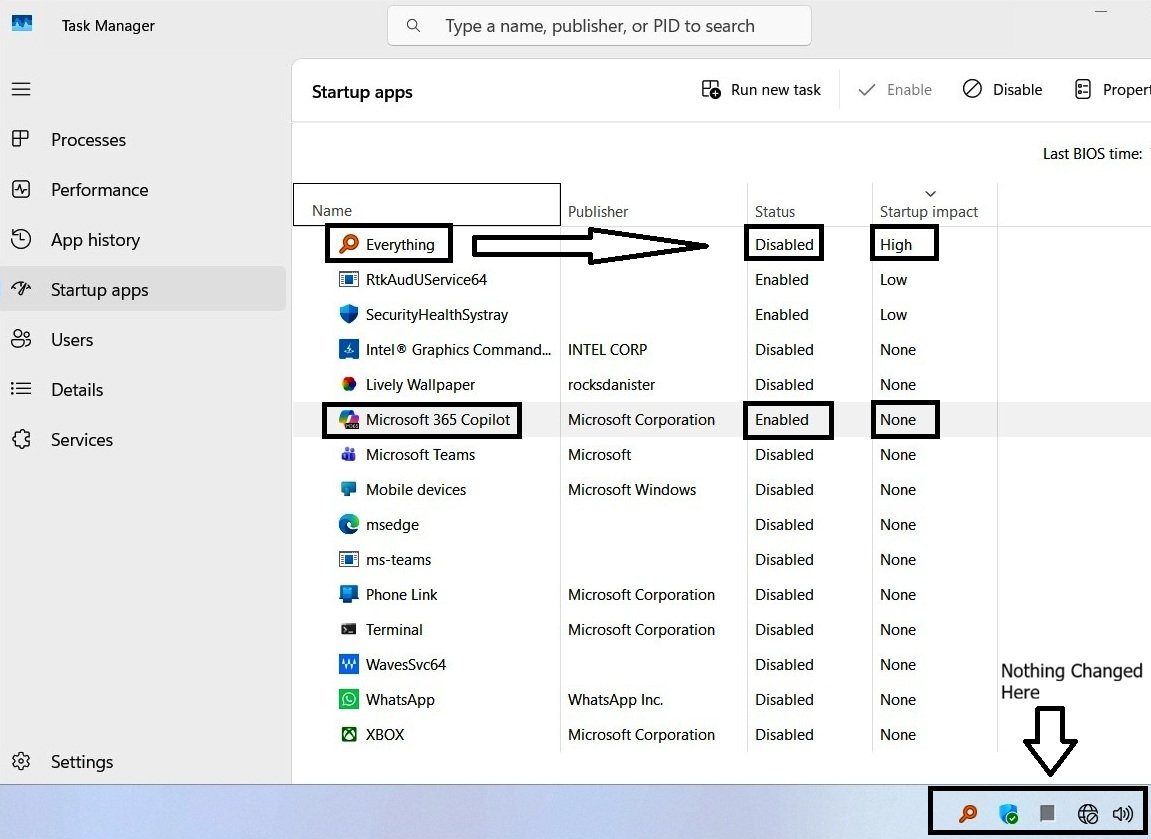Click the SecurityHealthSystray shield icon
This screenshot has height=839, width=1151.
click(349, 314)
